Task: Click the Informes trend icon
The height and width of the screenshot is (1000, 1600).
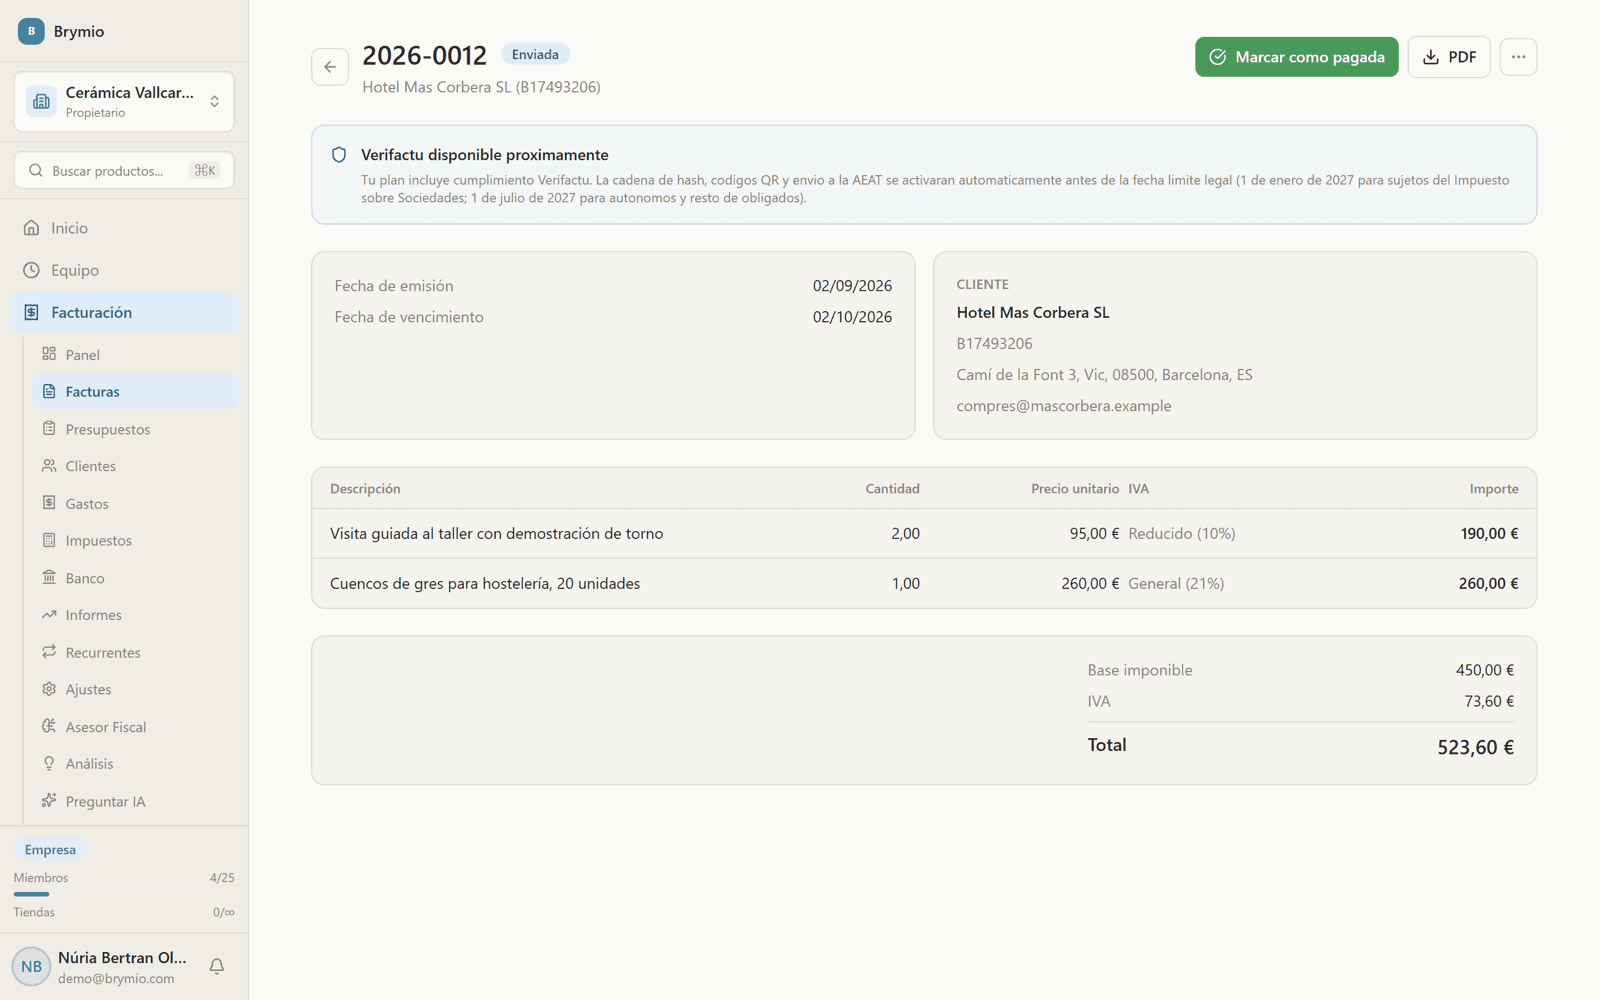Action: pyautogui.click(x=49, y=615)
